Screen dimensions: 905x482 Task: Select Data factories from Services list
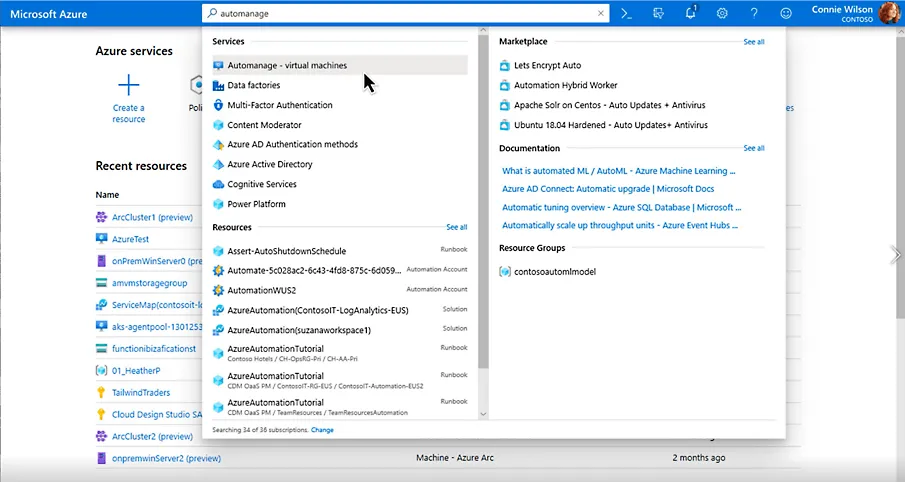pyautogui.click(x=254, y=85)
